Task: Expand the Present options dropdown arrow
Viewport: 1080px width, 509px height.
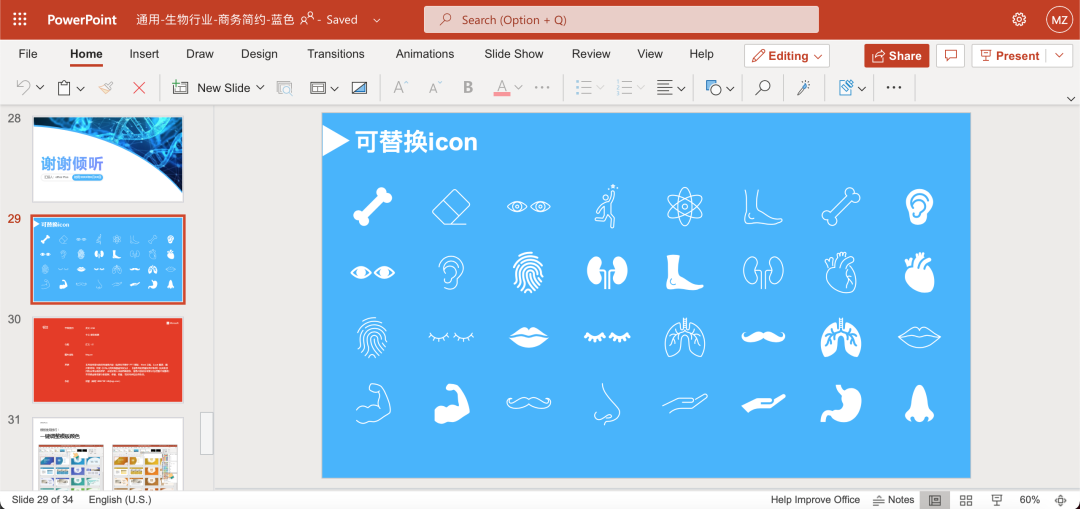Action: tap(1059, 56)
